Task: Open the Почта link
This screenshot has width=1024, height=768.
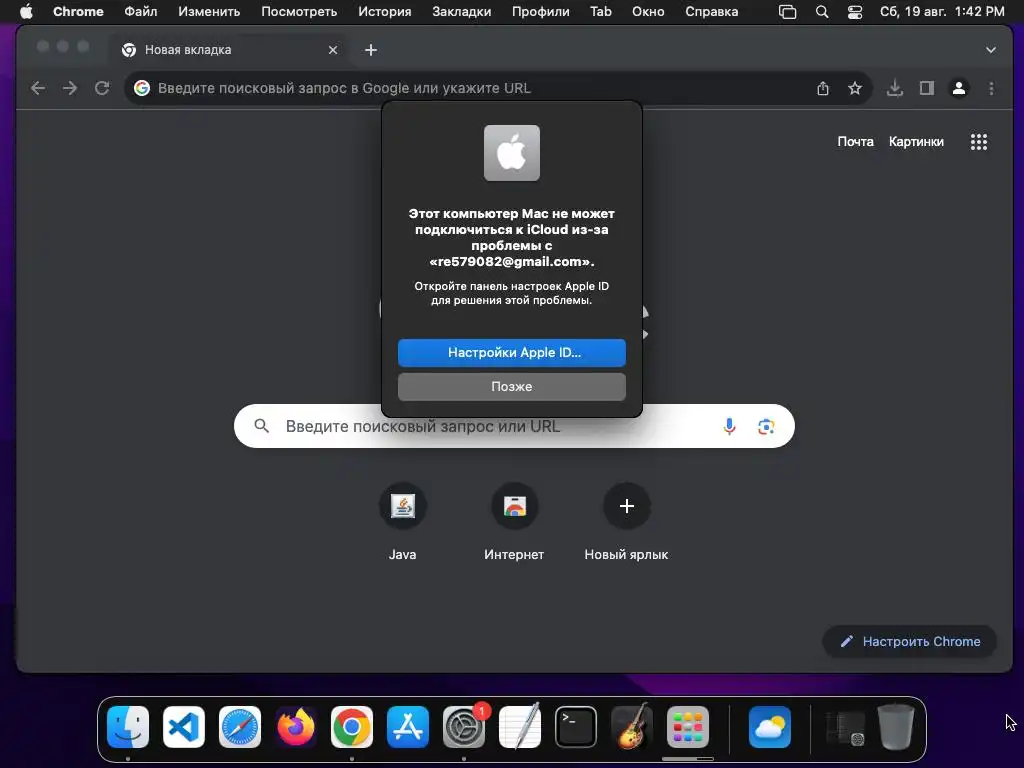Action: tap(855, 142)
